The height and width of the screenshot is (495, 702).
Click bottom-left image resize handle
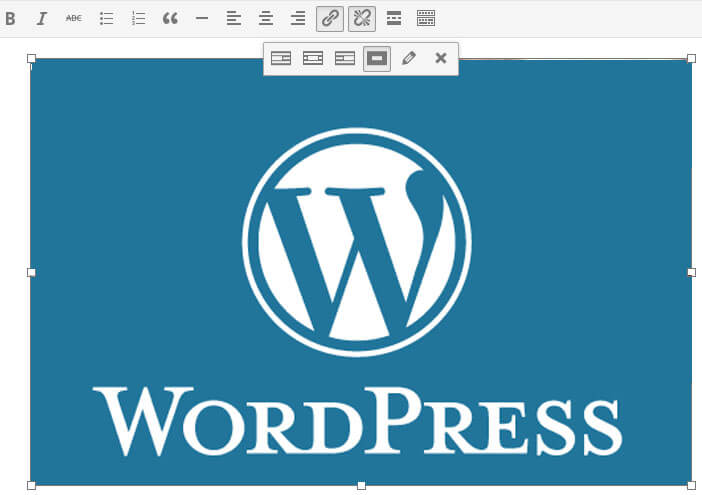click(x=31, y=485)
